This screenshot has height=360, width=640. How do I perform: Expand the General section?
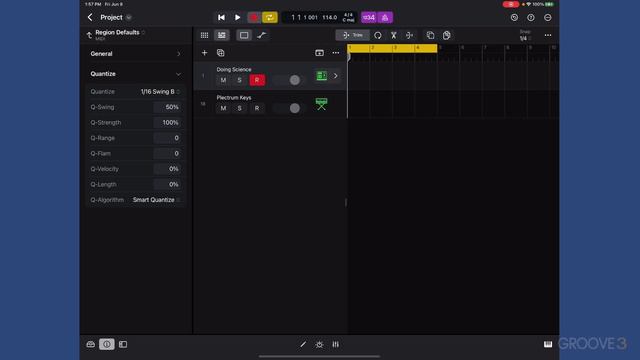(x=136, y=53)
